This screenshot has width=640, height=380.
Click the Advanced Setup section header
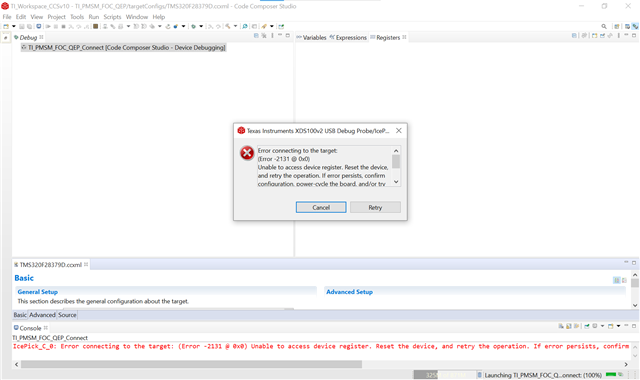(349, 292)
